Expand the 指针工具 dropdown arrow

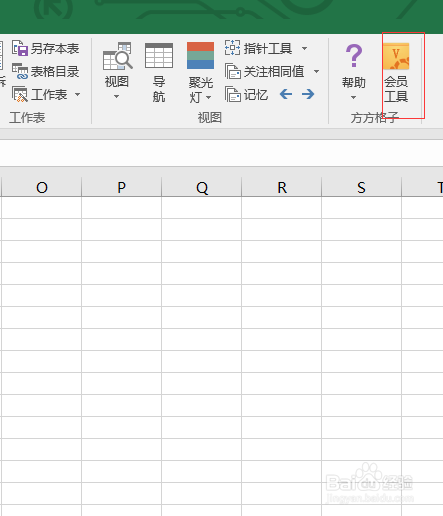pos(304,48)
